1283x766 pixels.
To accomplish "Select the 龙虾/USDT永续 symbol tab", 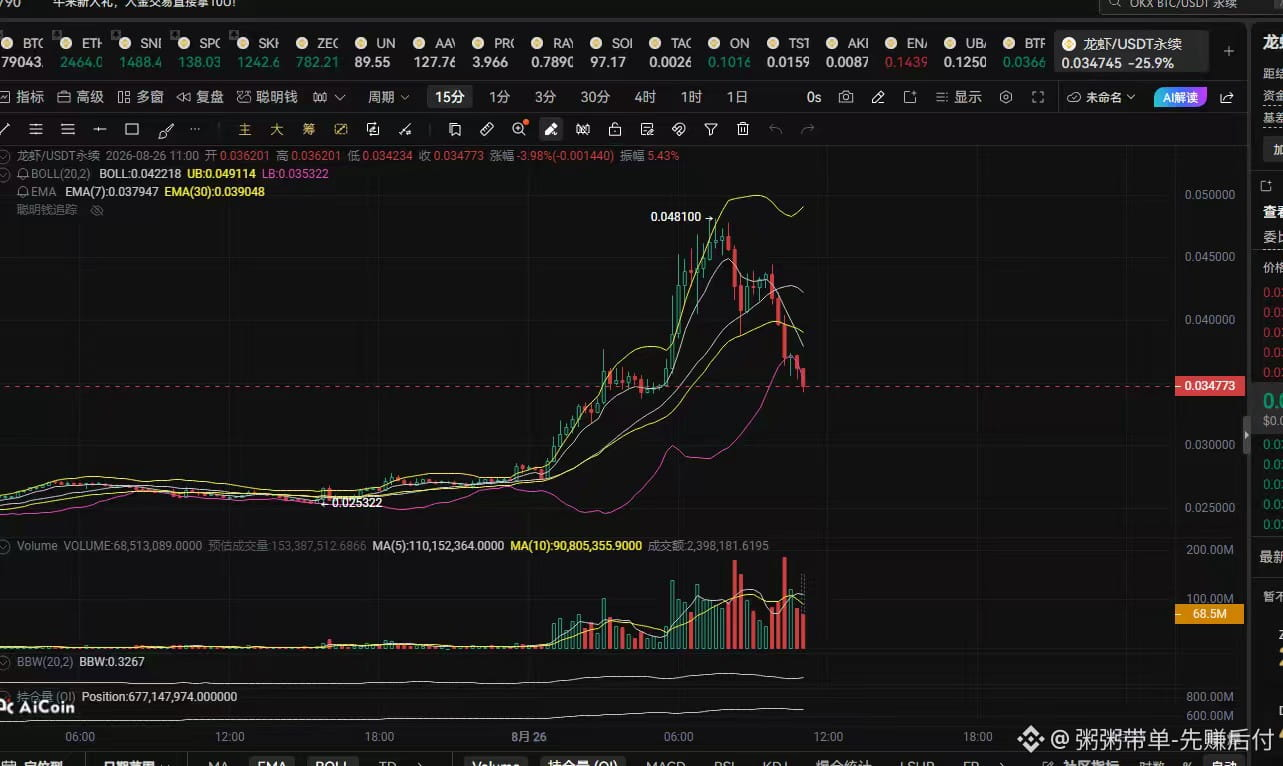I will coord(1131,53).
